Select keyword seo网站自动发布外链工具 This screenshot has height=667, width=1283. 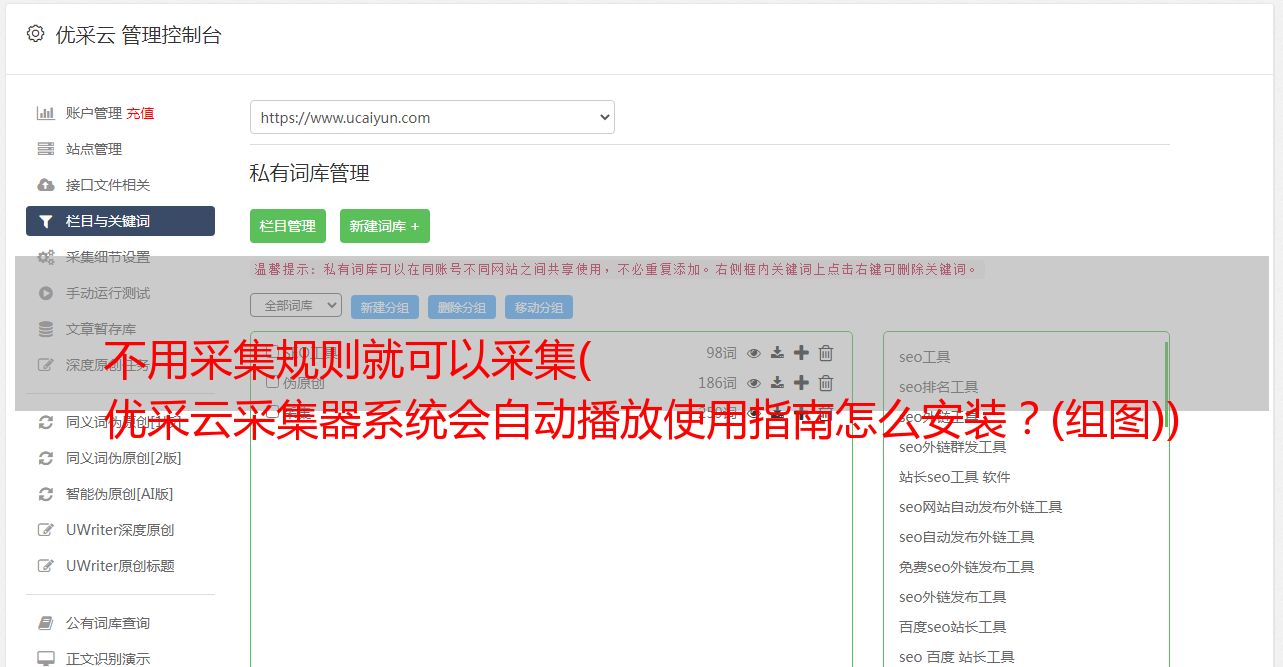click(x=980, y=507)
